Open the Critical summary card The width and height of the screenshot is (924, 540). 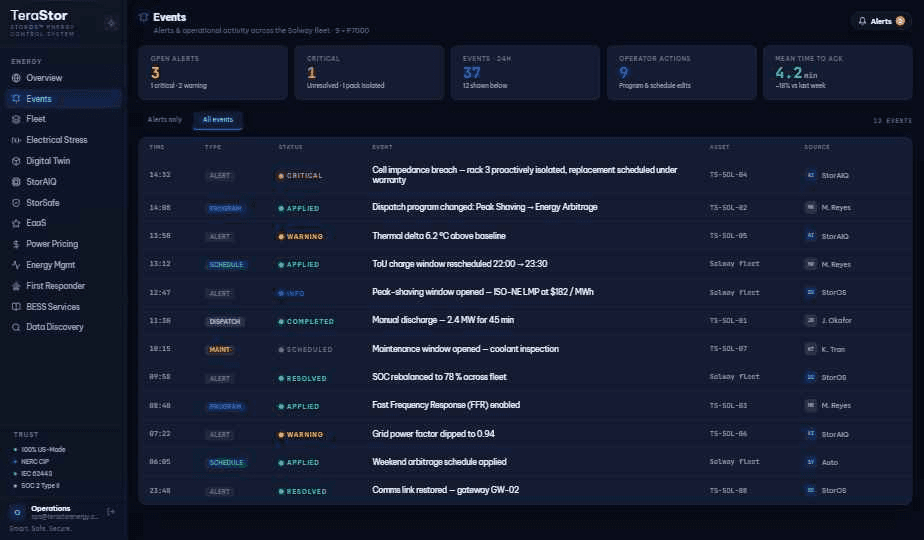369,73
